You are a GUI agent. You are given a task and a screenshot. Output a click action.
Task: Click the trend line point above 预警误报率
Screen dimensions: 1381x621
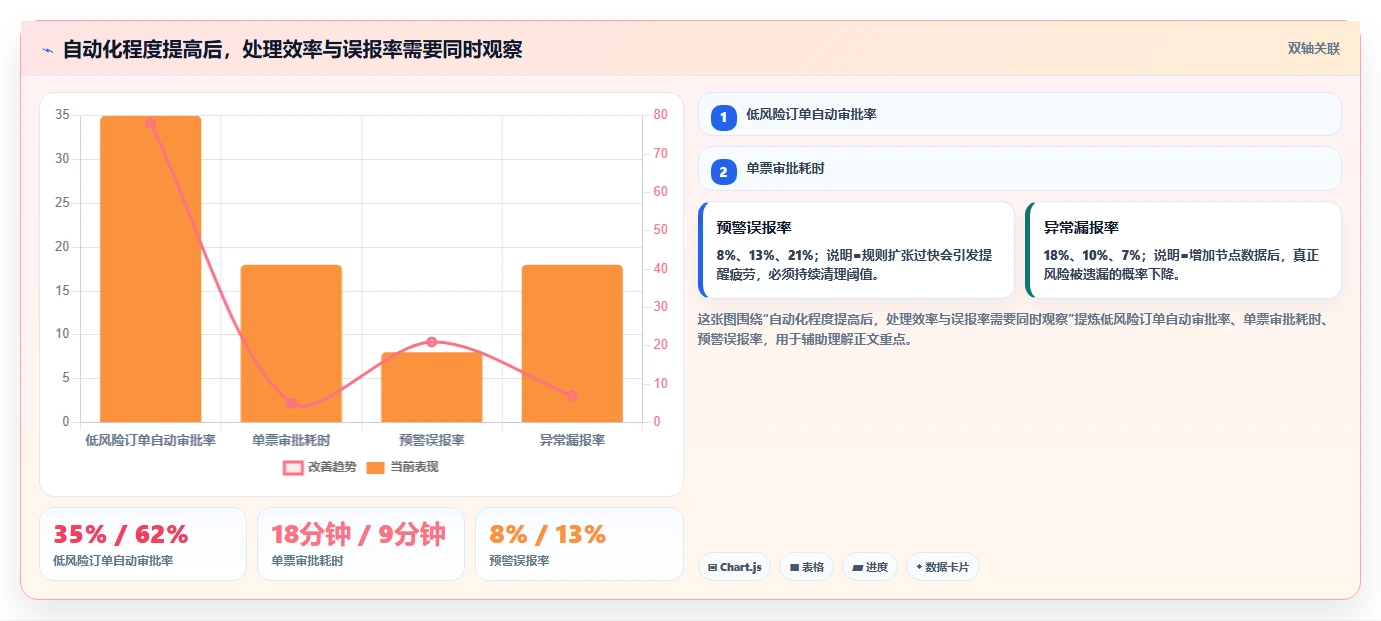tap(432, 342)
